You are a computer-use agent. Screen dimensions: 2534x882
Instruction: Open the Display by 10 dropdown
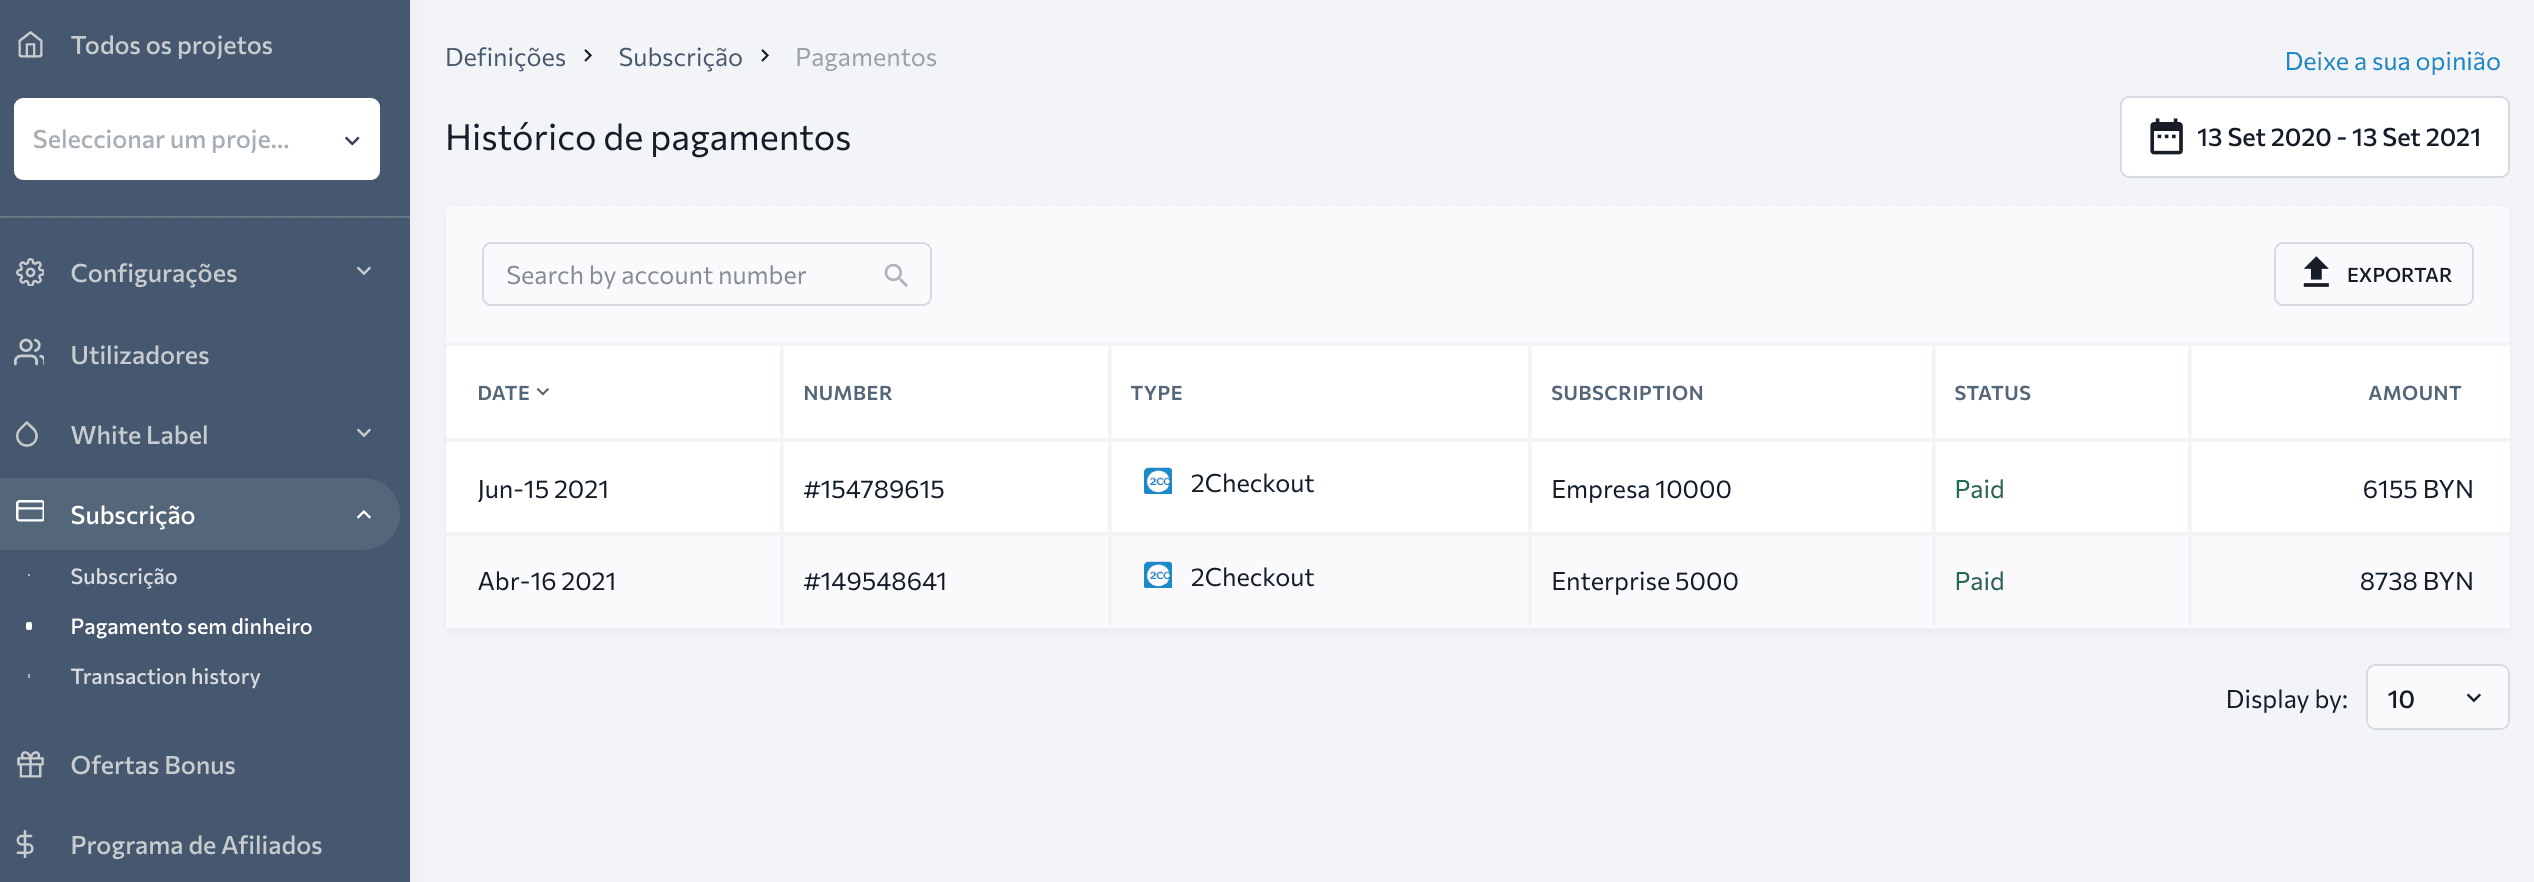[x=2437, y=698]
